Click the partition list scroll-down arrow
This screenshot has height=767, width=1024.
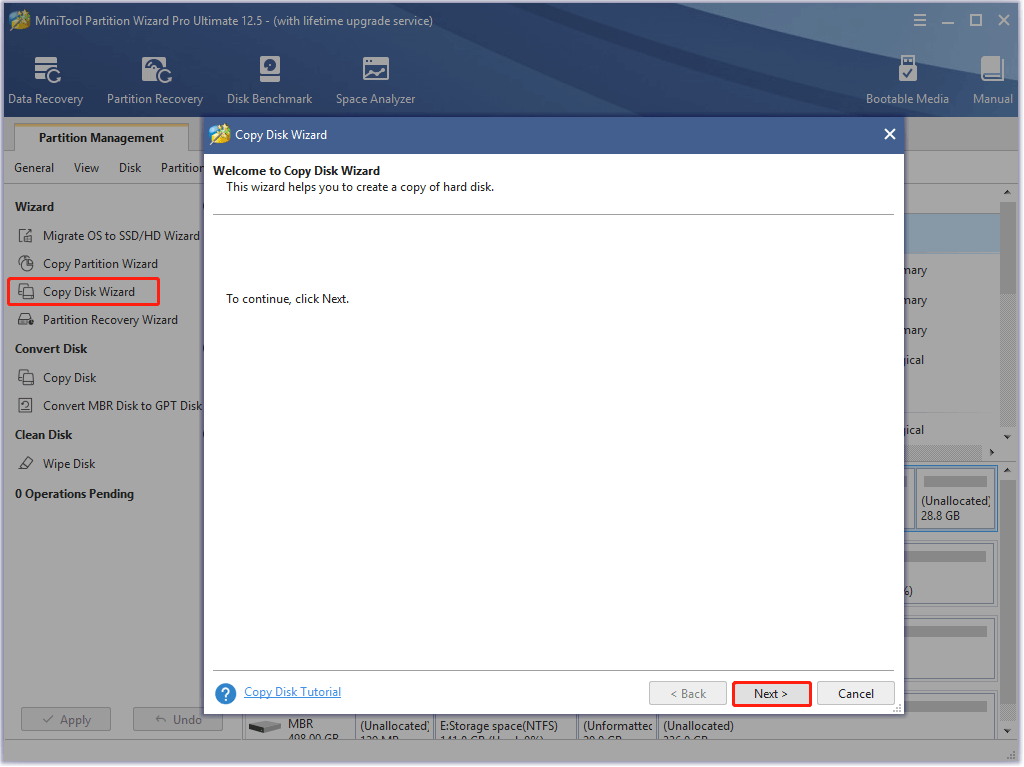pos(1007,437)
